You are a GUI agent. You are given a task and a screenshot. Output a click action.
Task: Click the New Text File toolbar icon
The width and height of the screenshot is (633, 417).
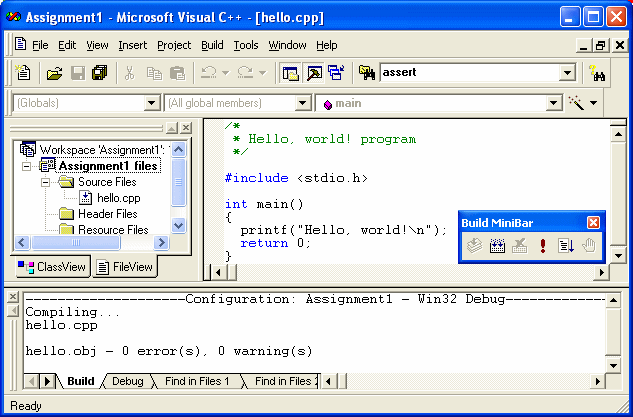pos(23,73)
